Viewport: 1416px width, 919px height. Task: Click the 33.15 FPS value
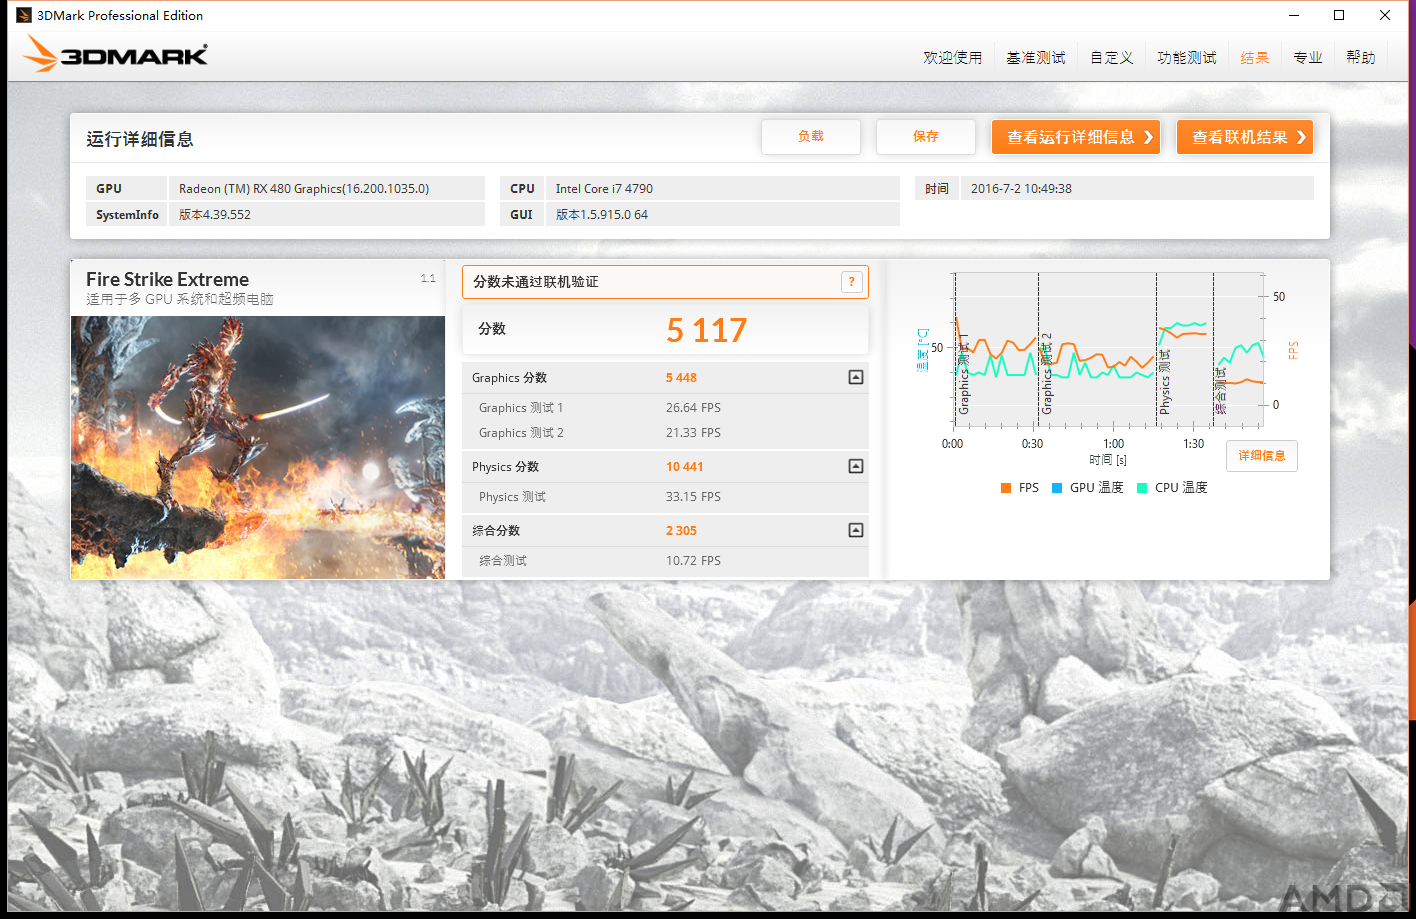[x=693, y=497]
